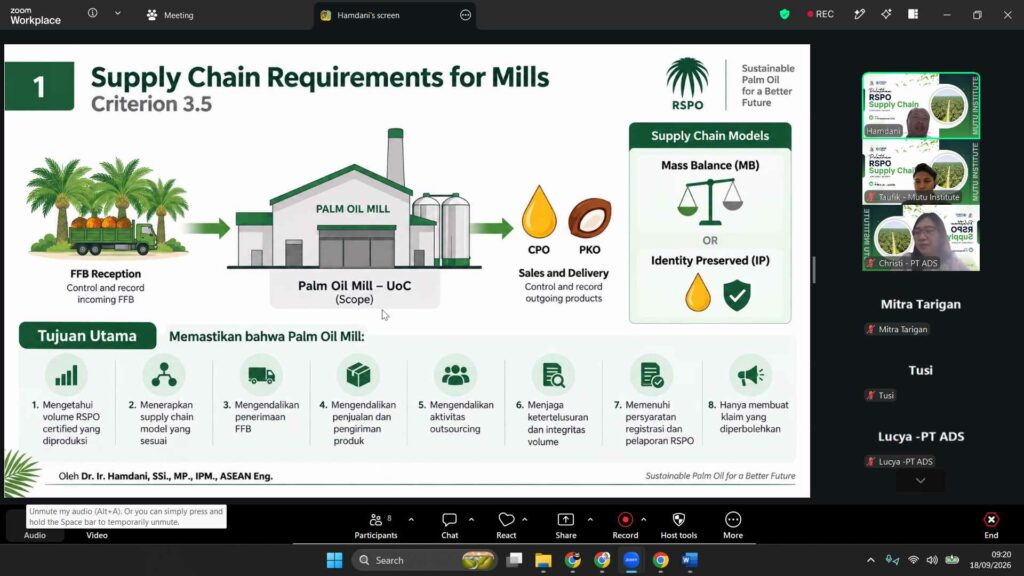
Task: Open the Participants panel
Action: pos(376,525)
